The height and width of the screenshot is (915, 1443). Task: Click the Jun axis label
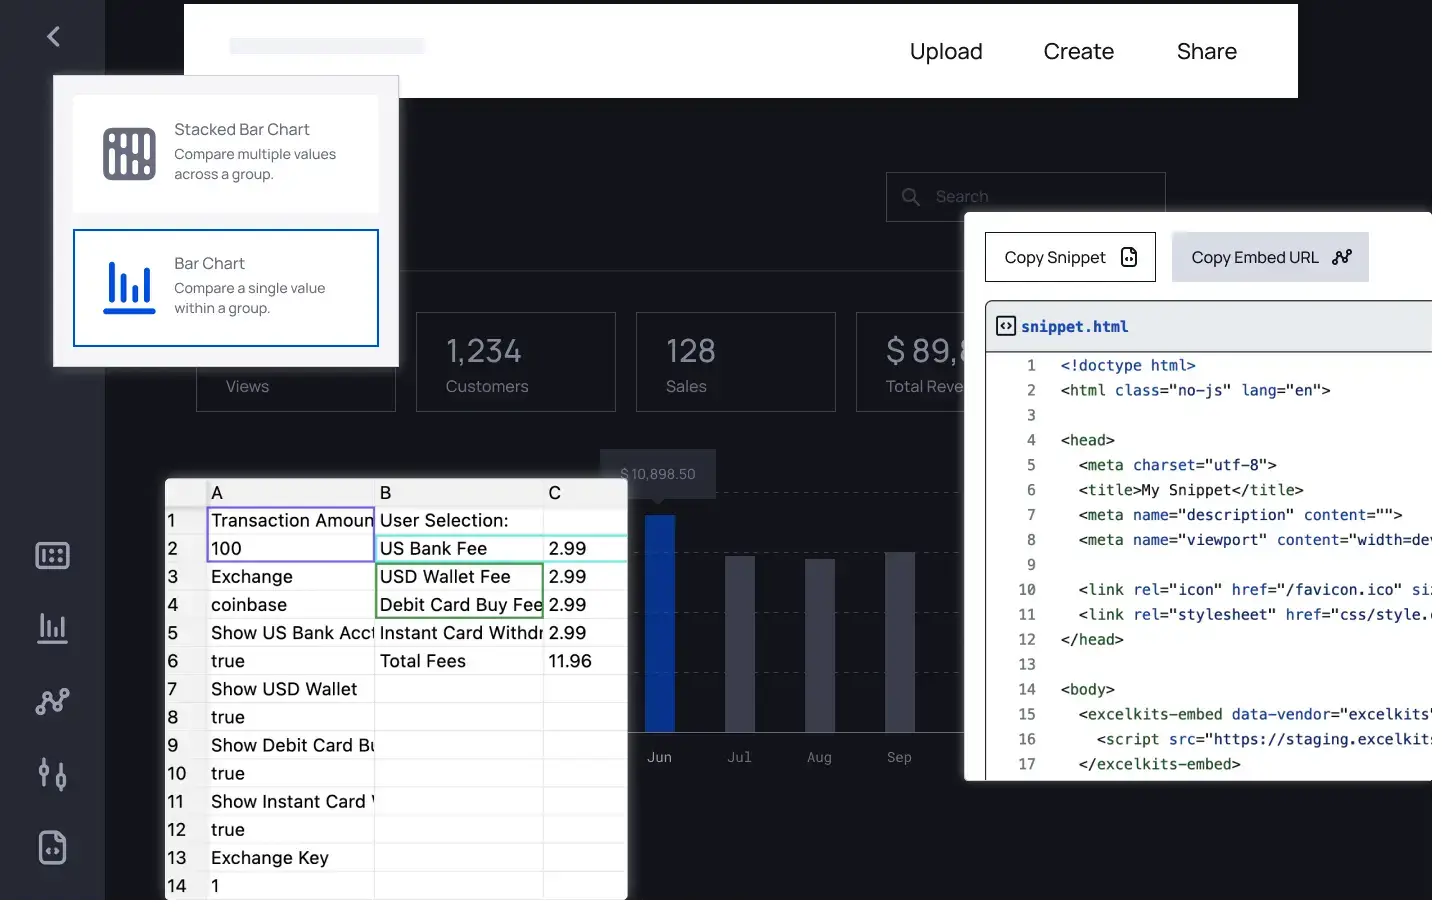pos(659,757)
